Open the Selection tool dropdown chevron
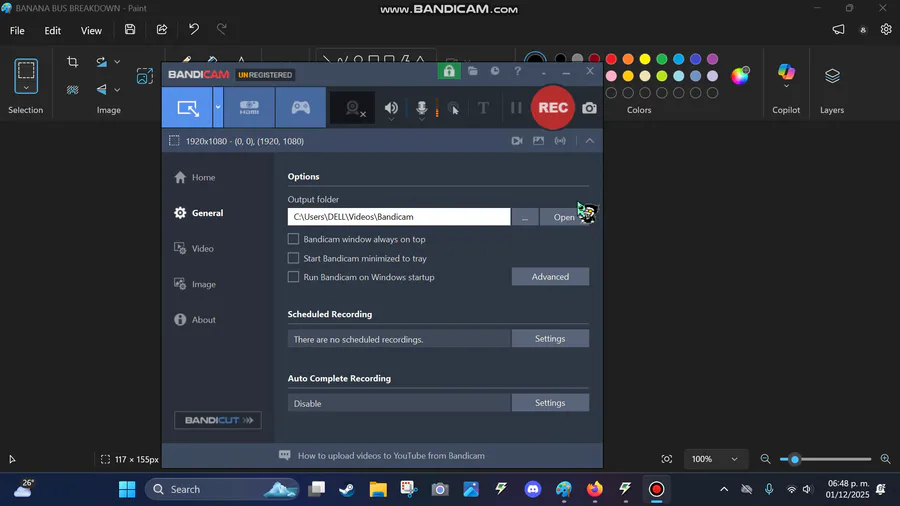Image resolution: width=900 pixels, height=506 pixels. click(26, 88)
